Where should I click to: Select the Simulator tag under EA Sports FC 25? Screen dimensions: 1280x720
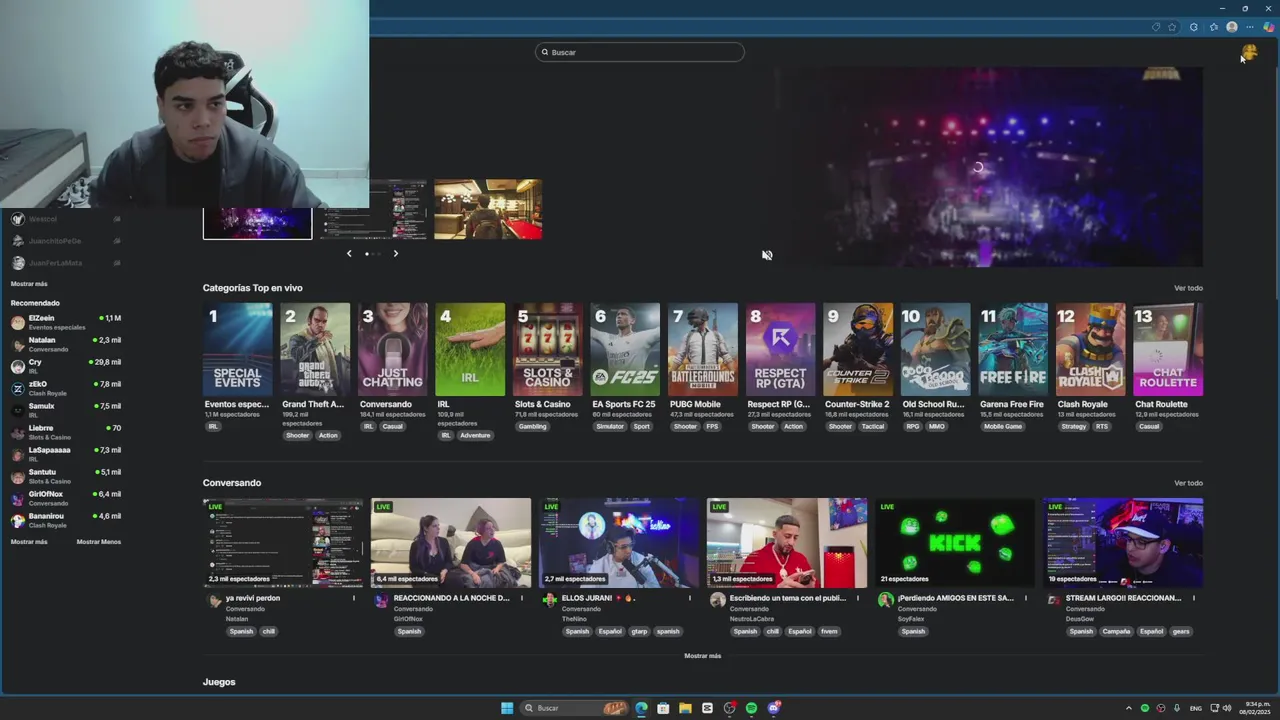click(610, 426)
